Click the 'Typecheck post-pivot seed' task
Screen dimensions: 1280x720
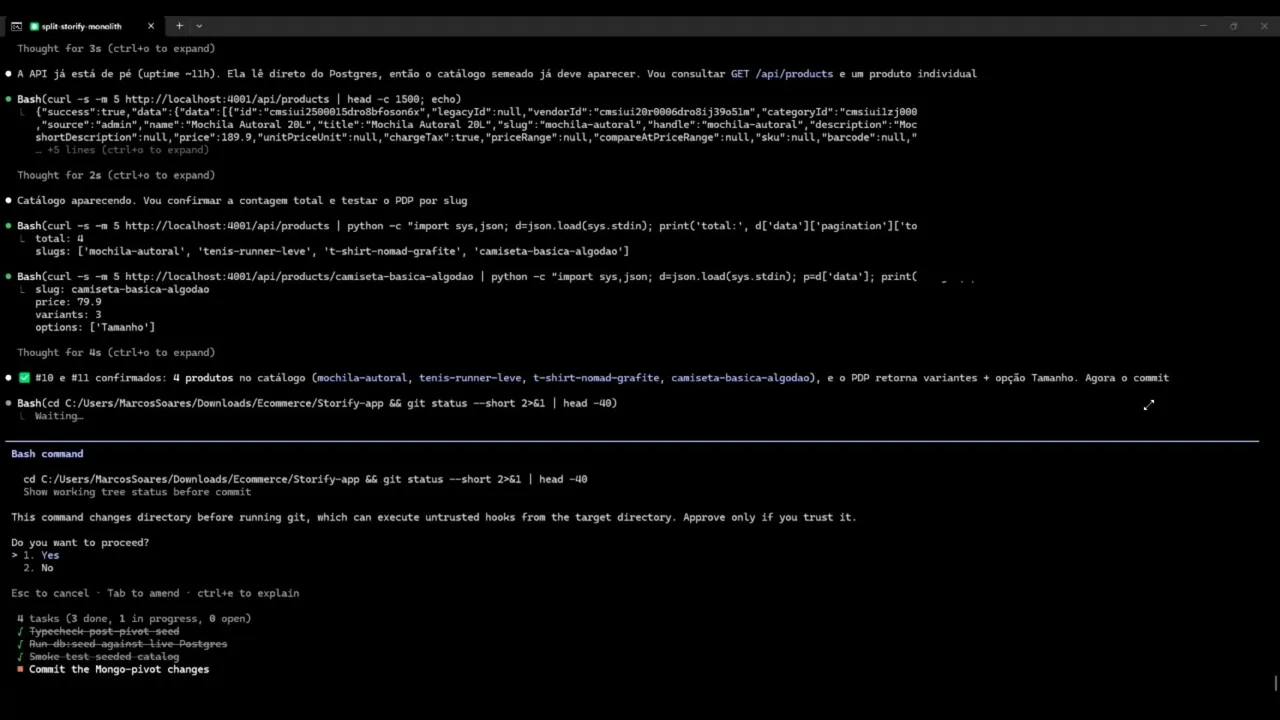[104, 631]
